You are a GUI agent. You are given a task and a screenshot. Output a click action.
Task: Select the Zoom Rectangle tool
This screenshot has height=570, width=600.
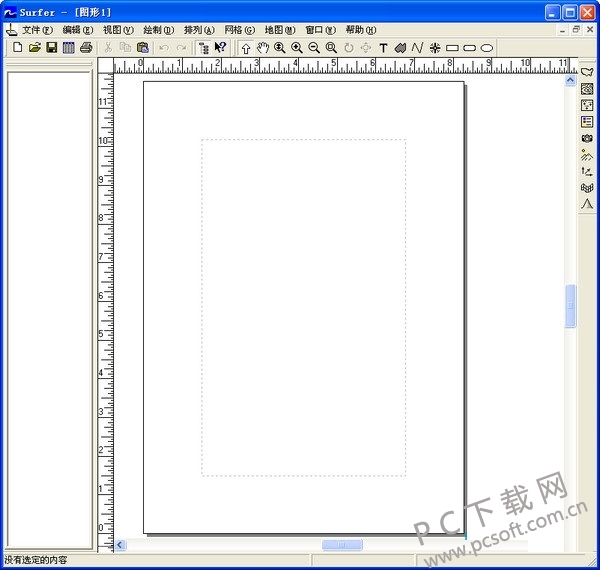[x=331, y=48]
